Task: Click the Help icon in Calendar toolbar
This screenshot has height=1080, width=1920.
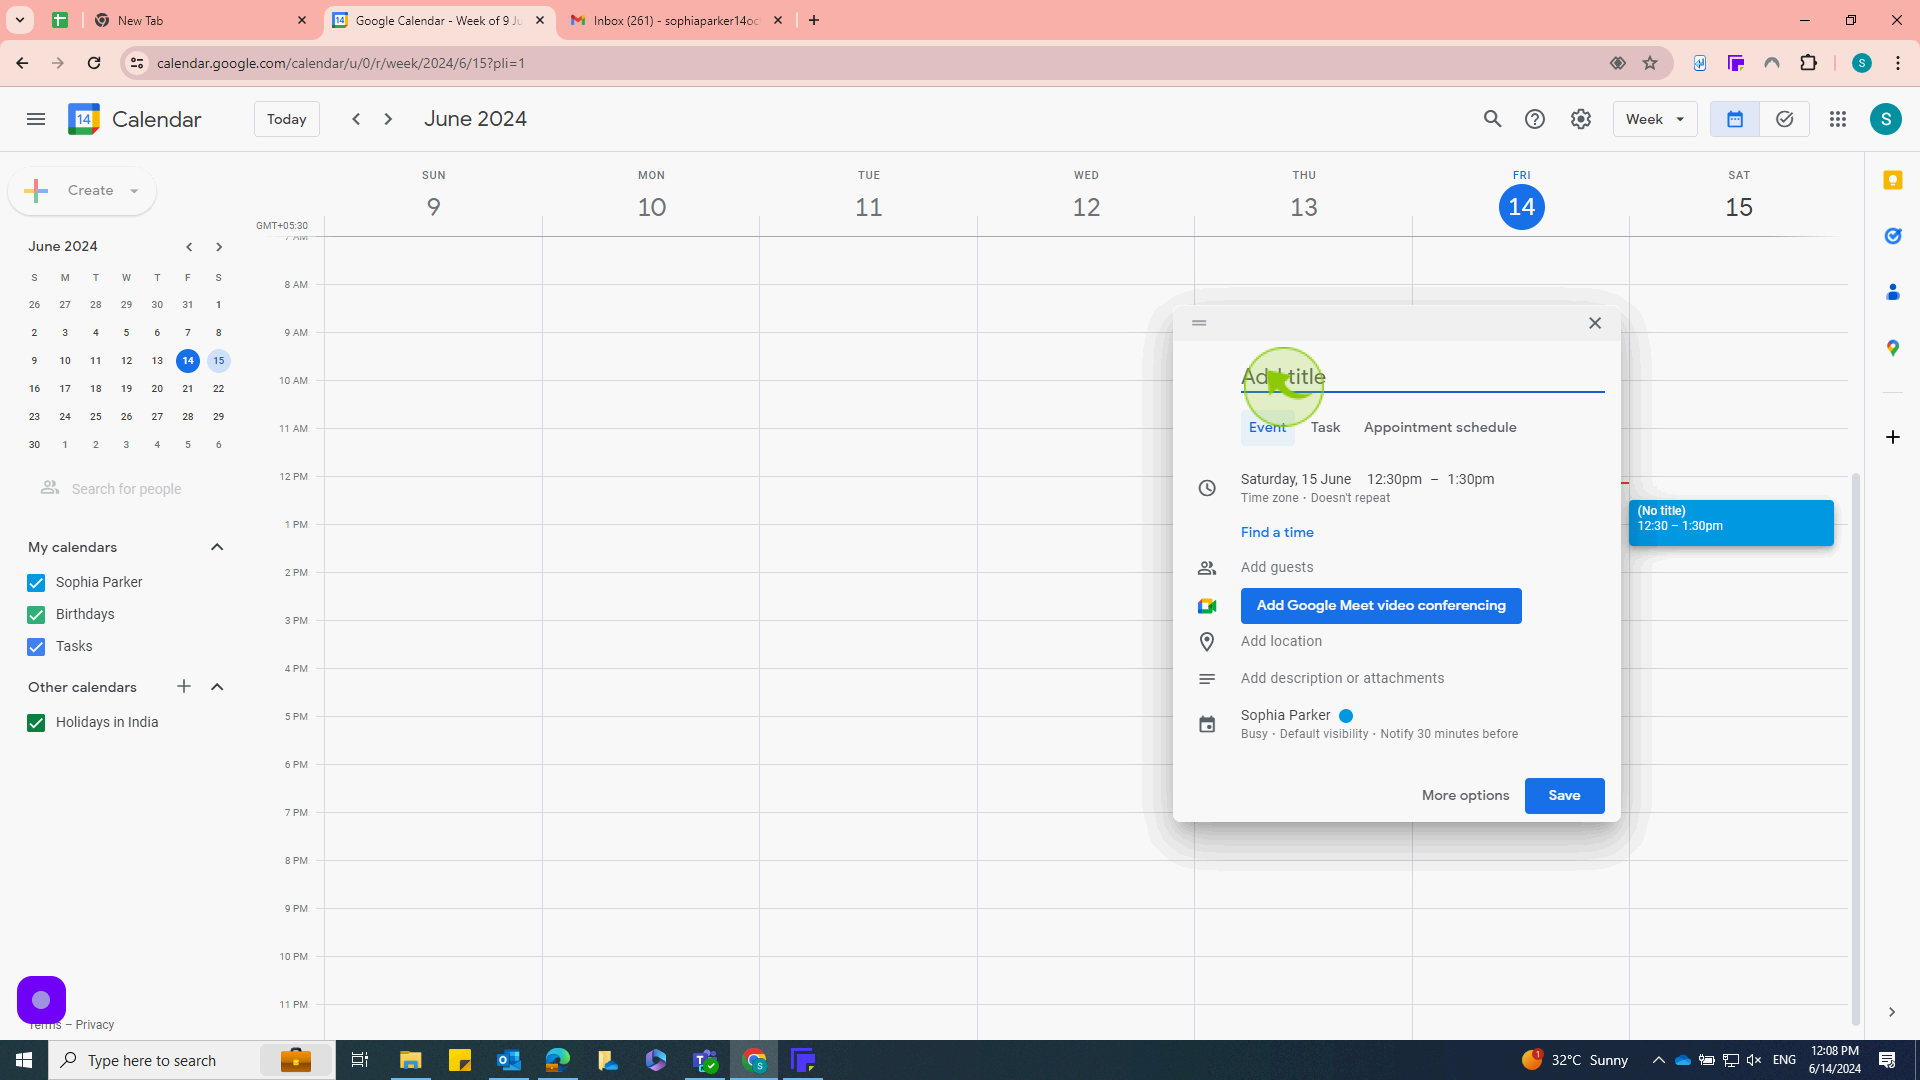Action: pos(1534,119)
